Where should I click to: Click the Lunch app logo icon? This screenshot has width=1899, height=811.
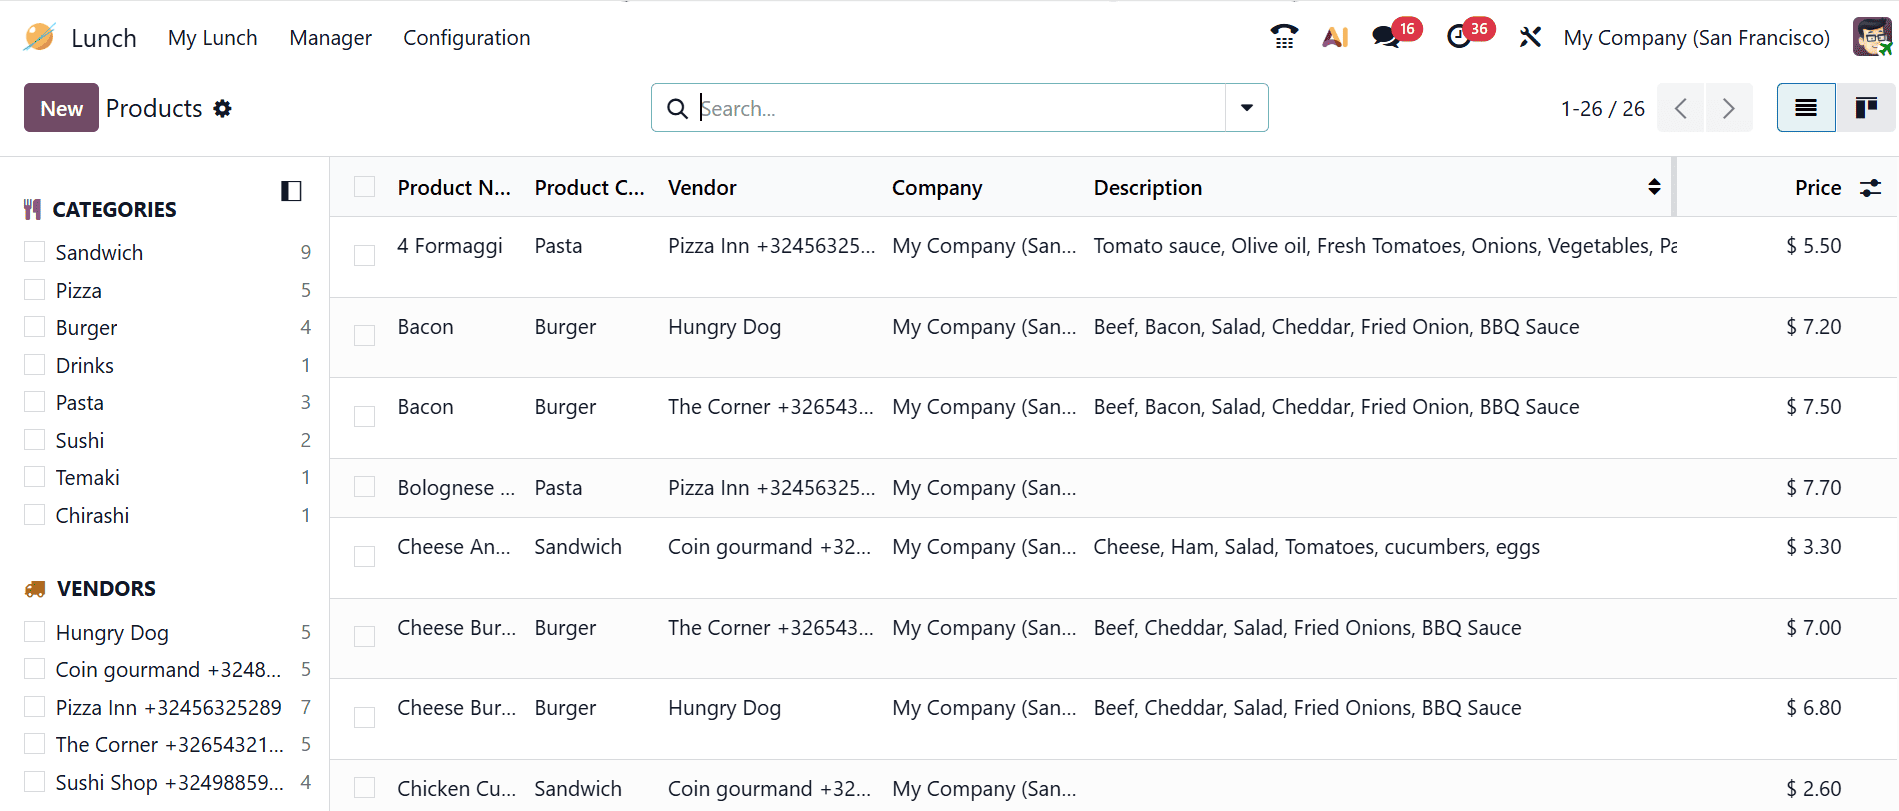[x=39, y=37]
